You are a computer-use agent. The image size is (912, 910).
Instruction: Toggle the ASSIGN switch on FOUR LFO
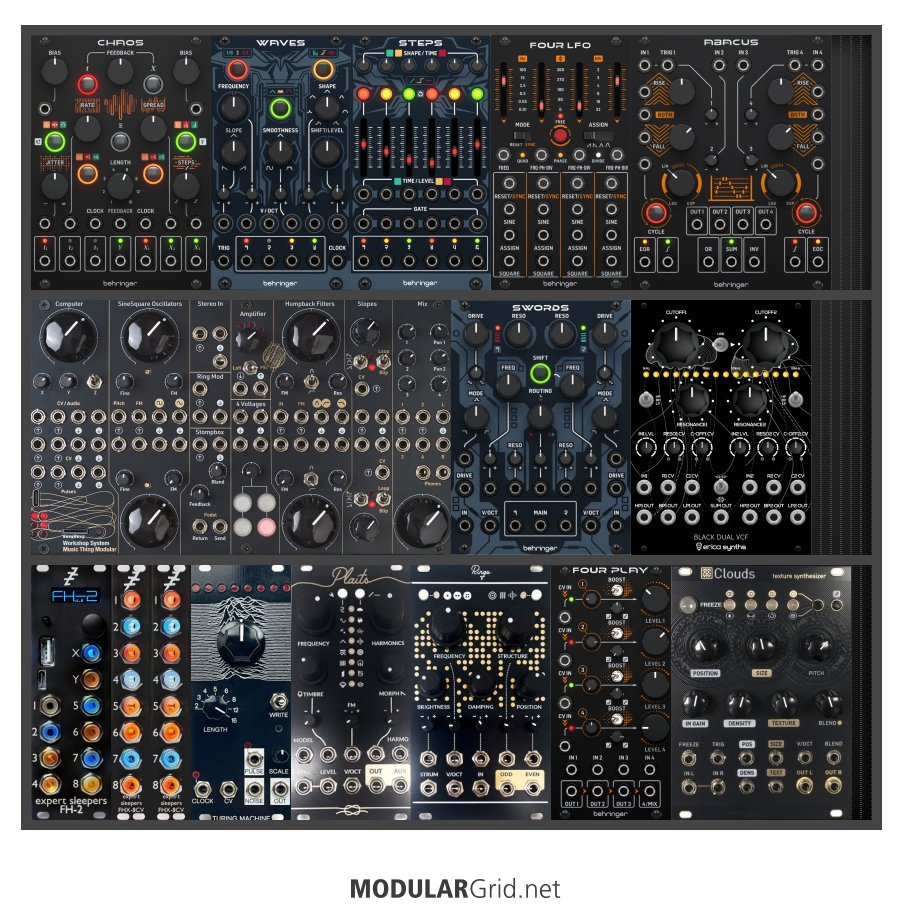[598, 135]
